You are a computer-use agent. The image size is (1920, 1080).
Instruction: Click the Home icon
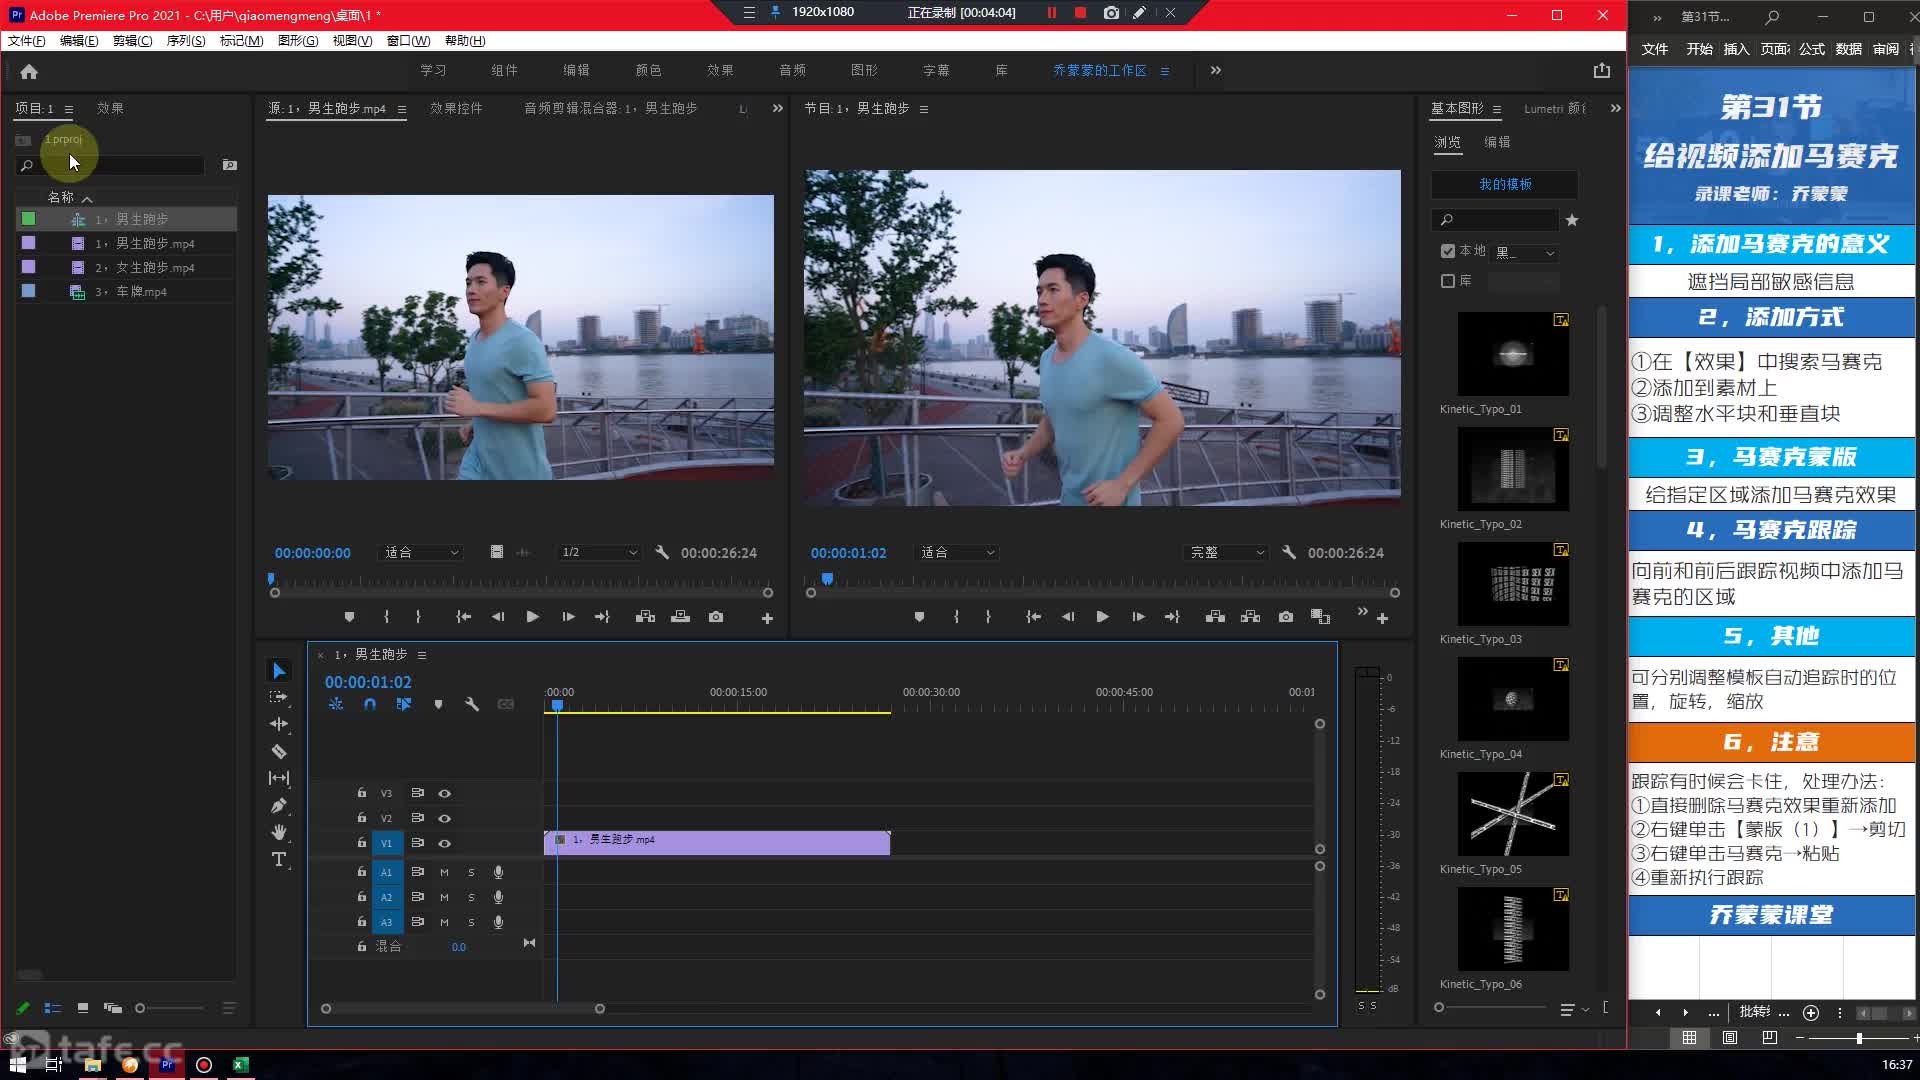pyautogui.click(x=29, y=71)
